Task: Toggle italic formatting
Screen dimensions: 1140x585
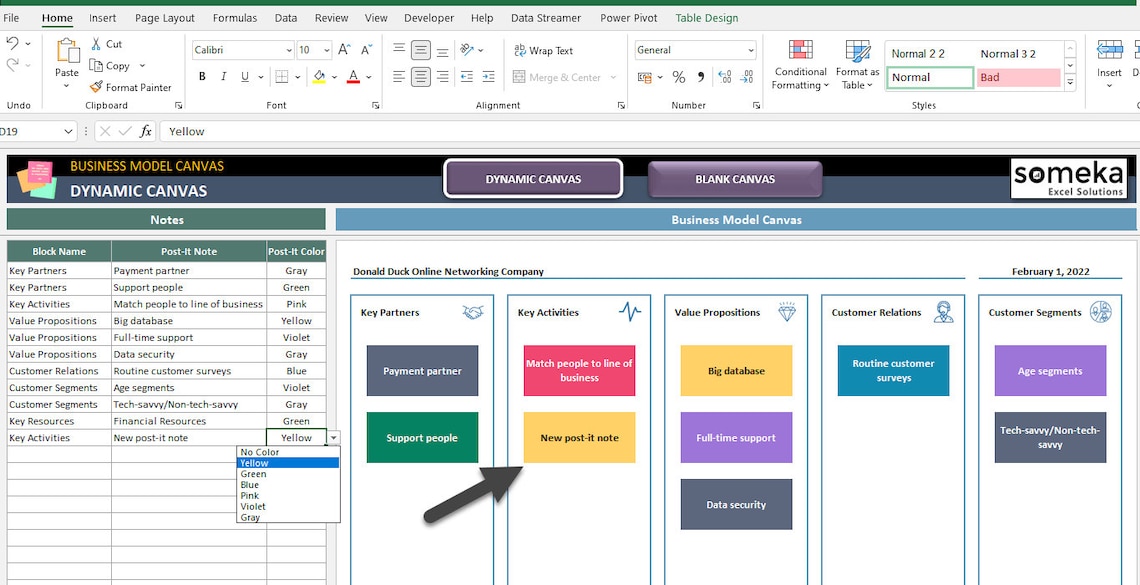Action: pyautogui.click(x=222, y=75)
